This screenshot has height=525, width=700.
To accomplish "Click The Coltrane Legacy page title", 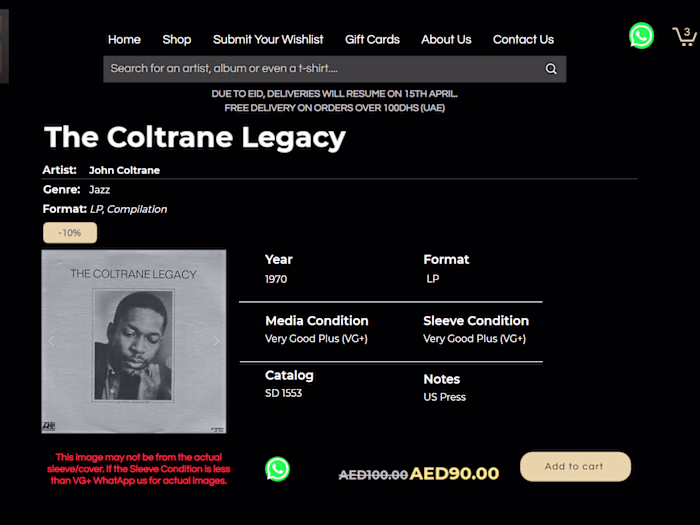I will point(195,137).
